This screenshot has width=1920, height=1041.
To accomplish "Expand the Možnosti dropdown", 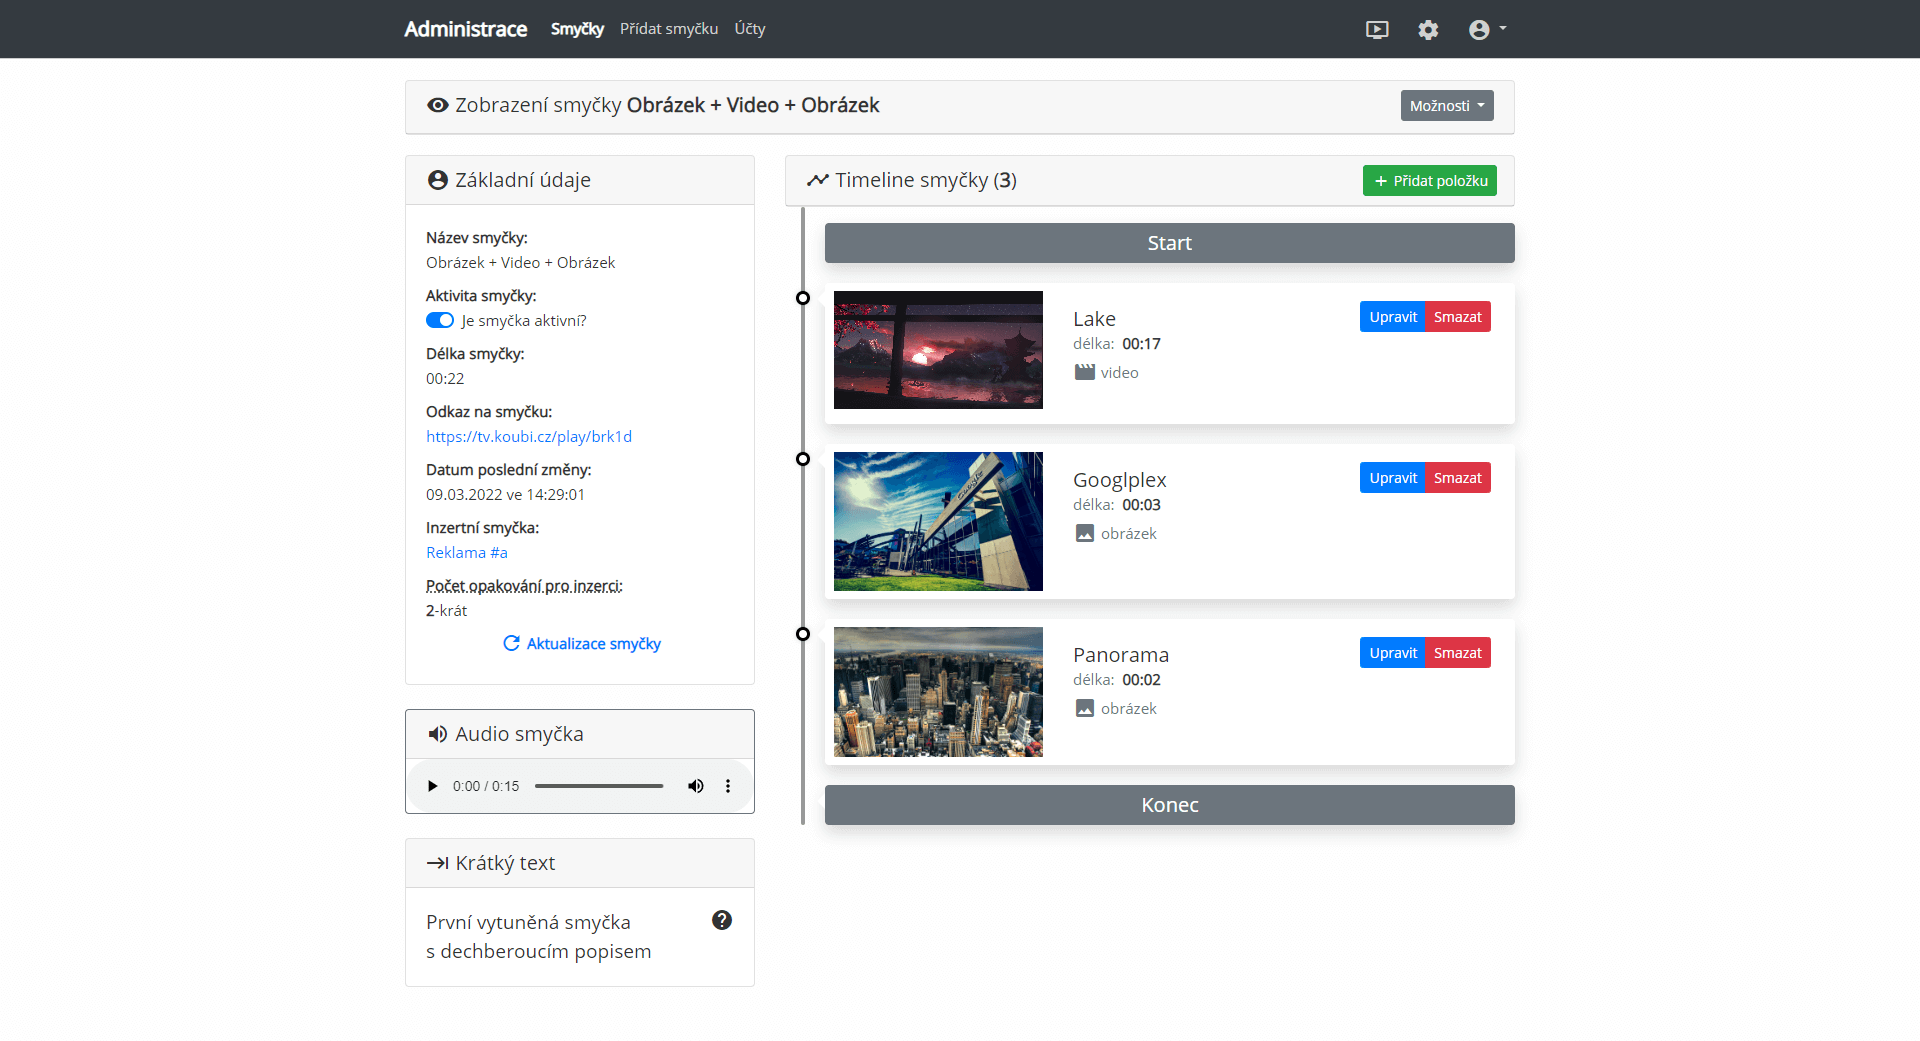I will tap(1446, 106).
